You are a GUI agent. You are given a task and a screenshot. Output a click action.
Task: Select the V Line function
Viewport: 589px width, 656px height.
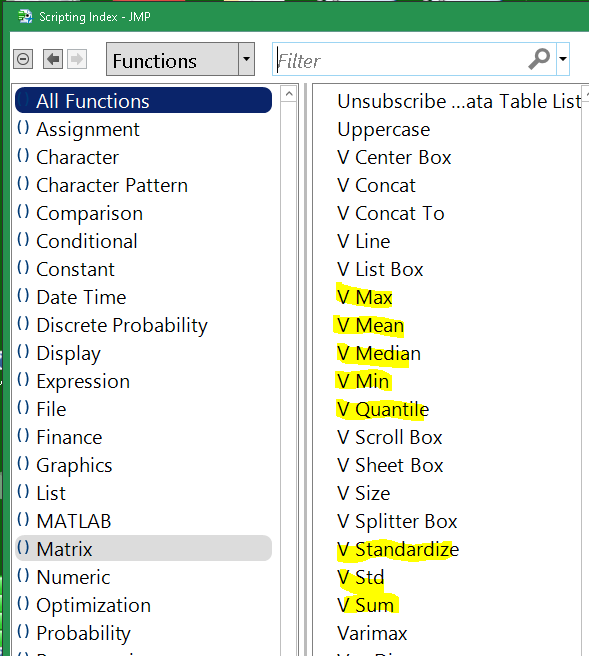(364, 241)
